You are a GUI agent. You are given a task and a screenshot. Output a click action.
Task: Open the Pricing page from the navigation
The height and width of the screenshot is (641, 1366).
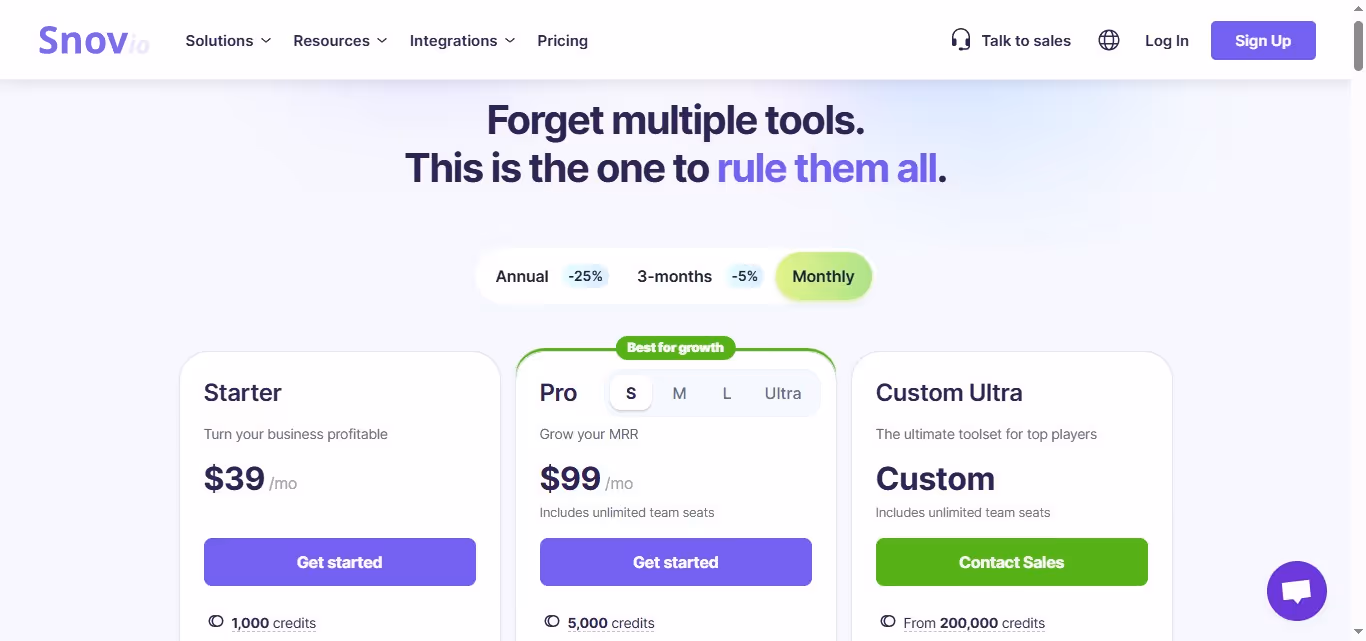pyautogui.click(x=562, y=40)
